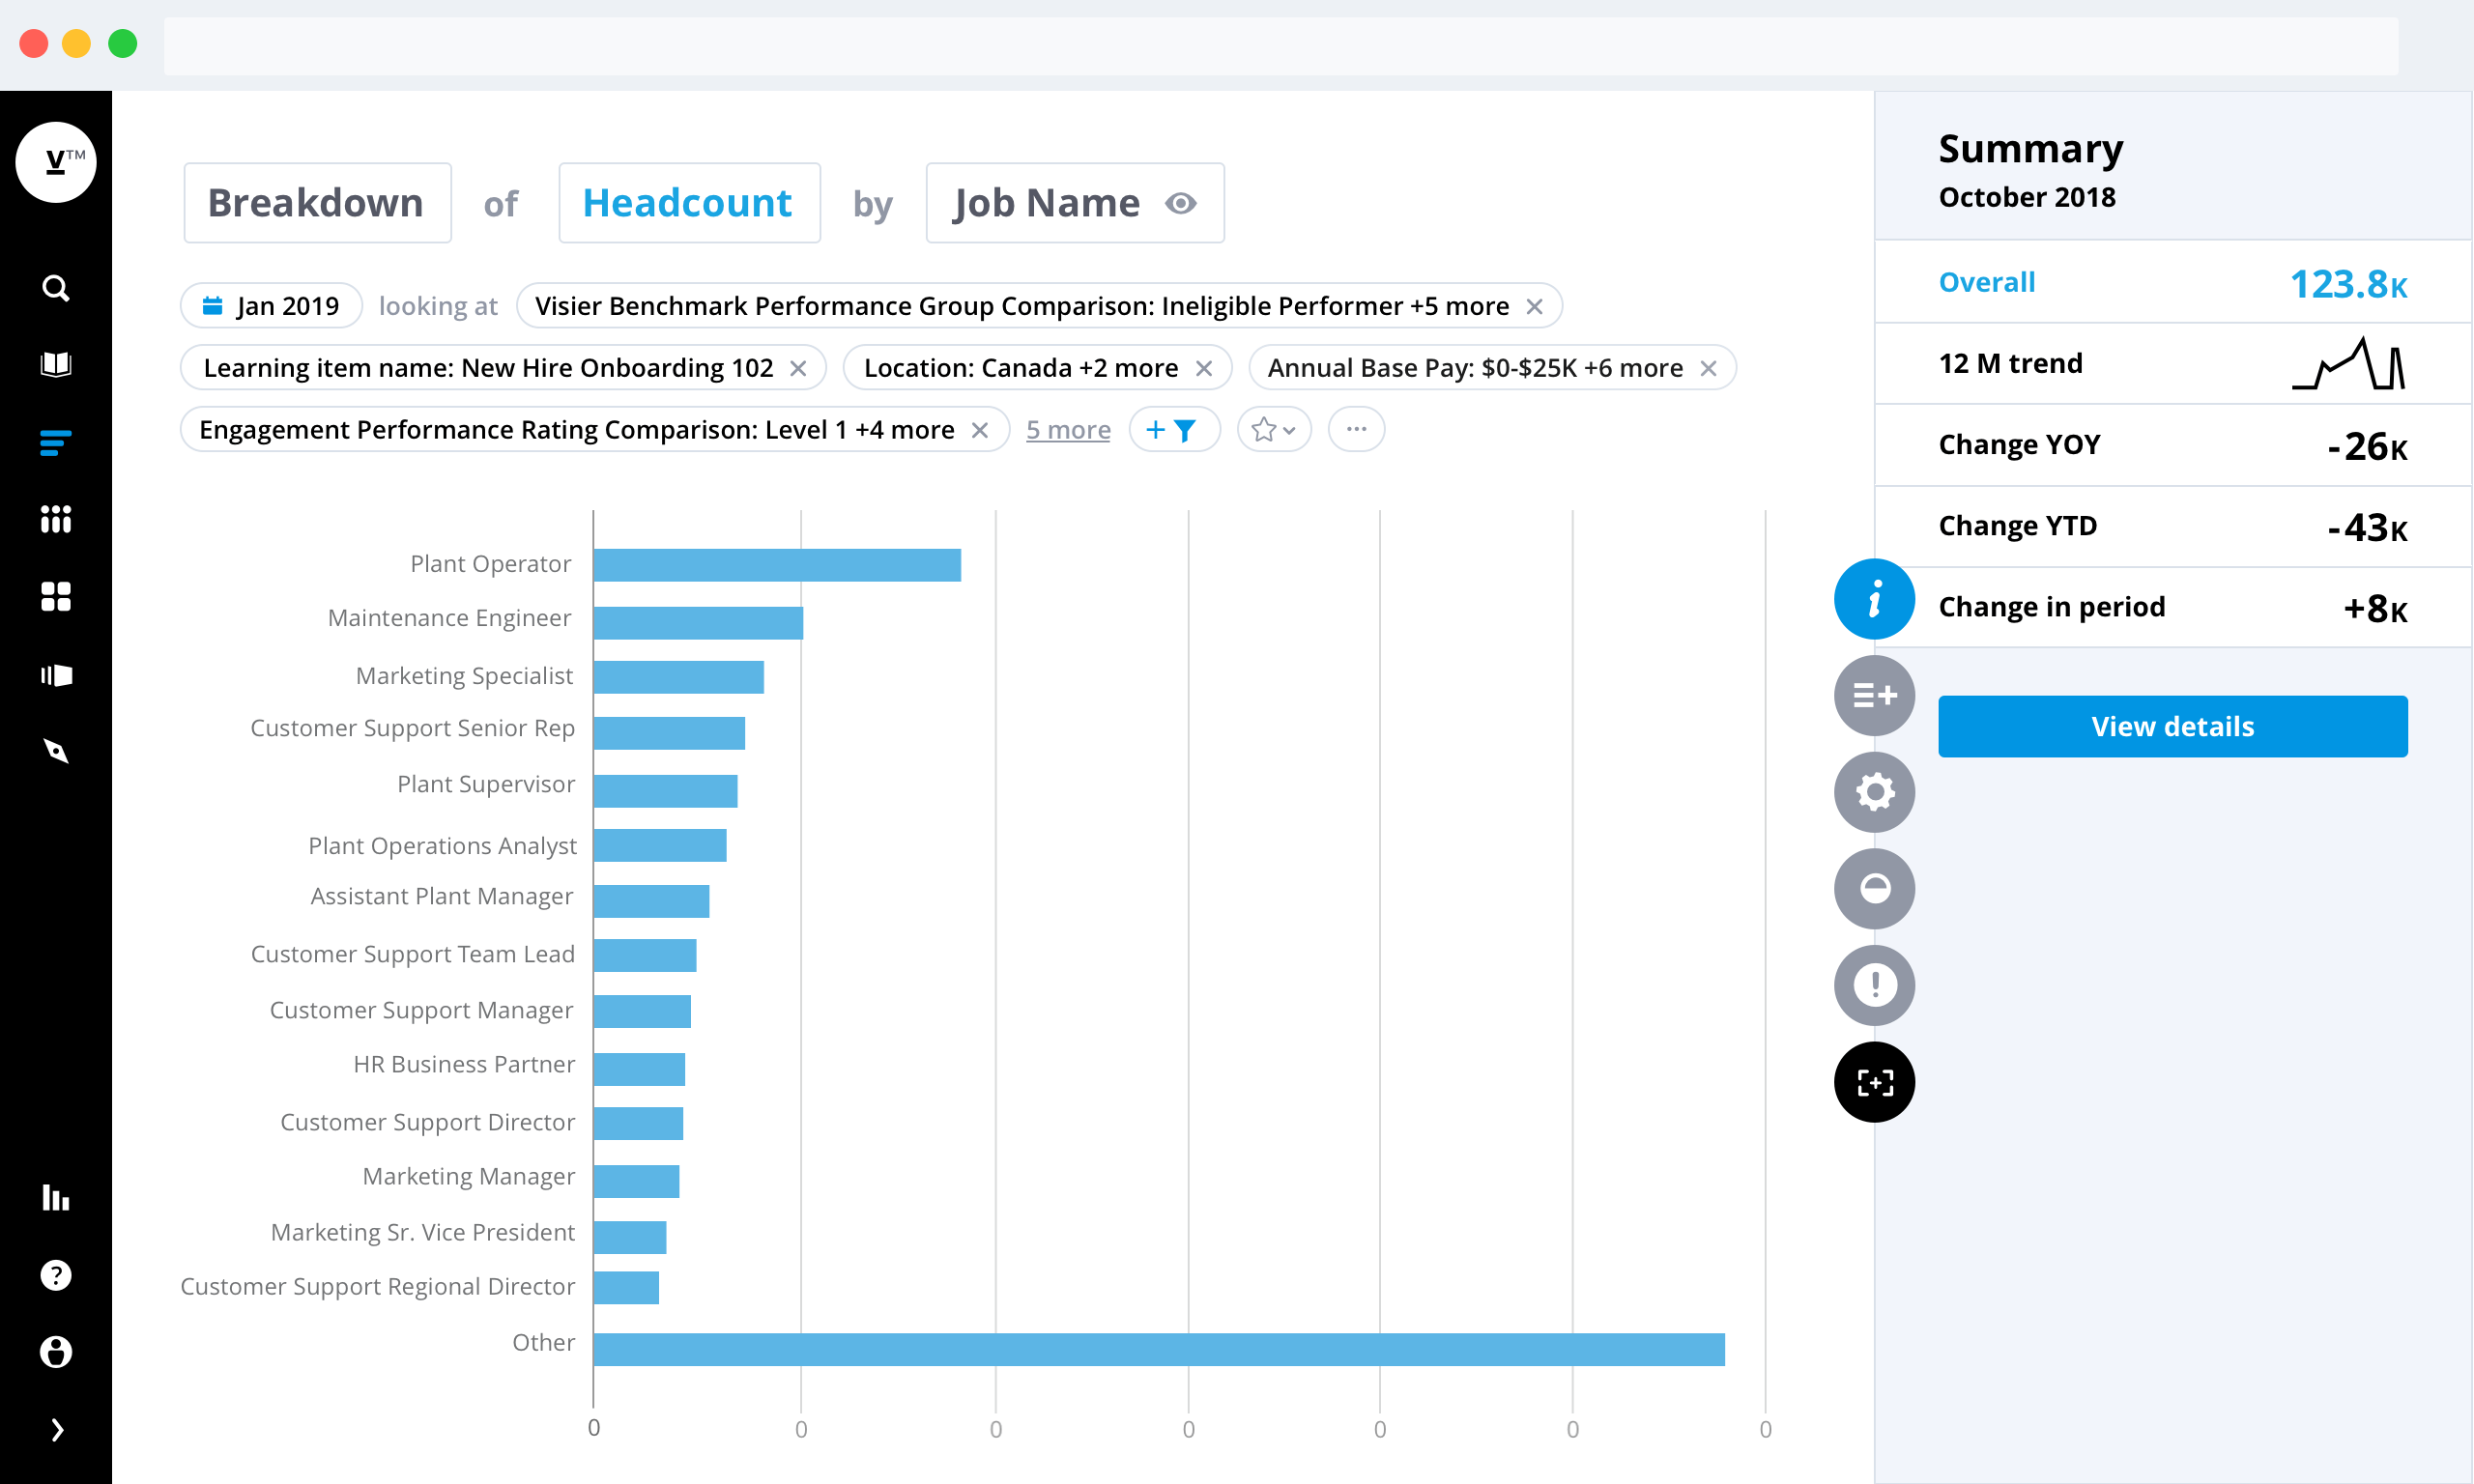Image resolution: width=2474 pixels, height=1484 pixels.
Task: Remove the Location Canada filter
Action: click(x=1204, y=369)
